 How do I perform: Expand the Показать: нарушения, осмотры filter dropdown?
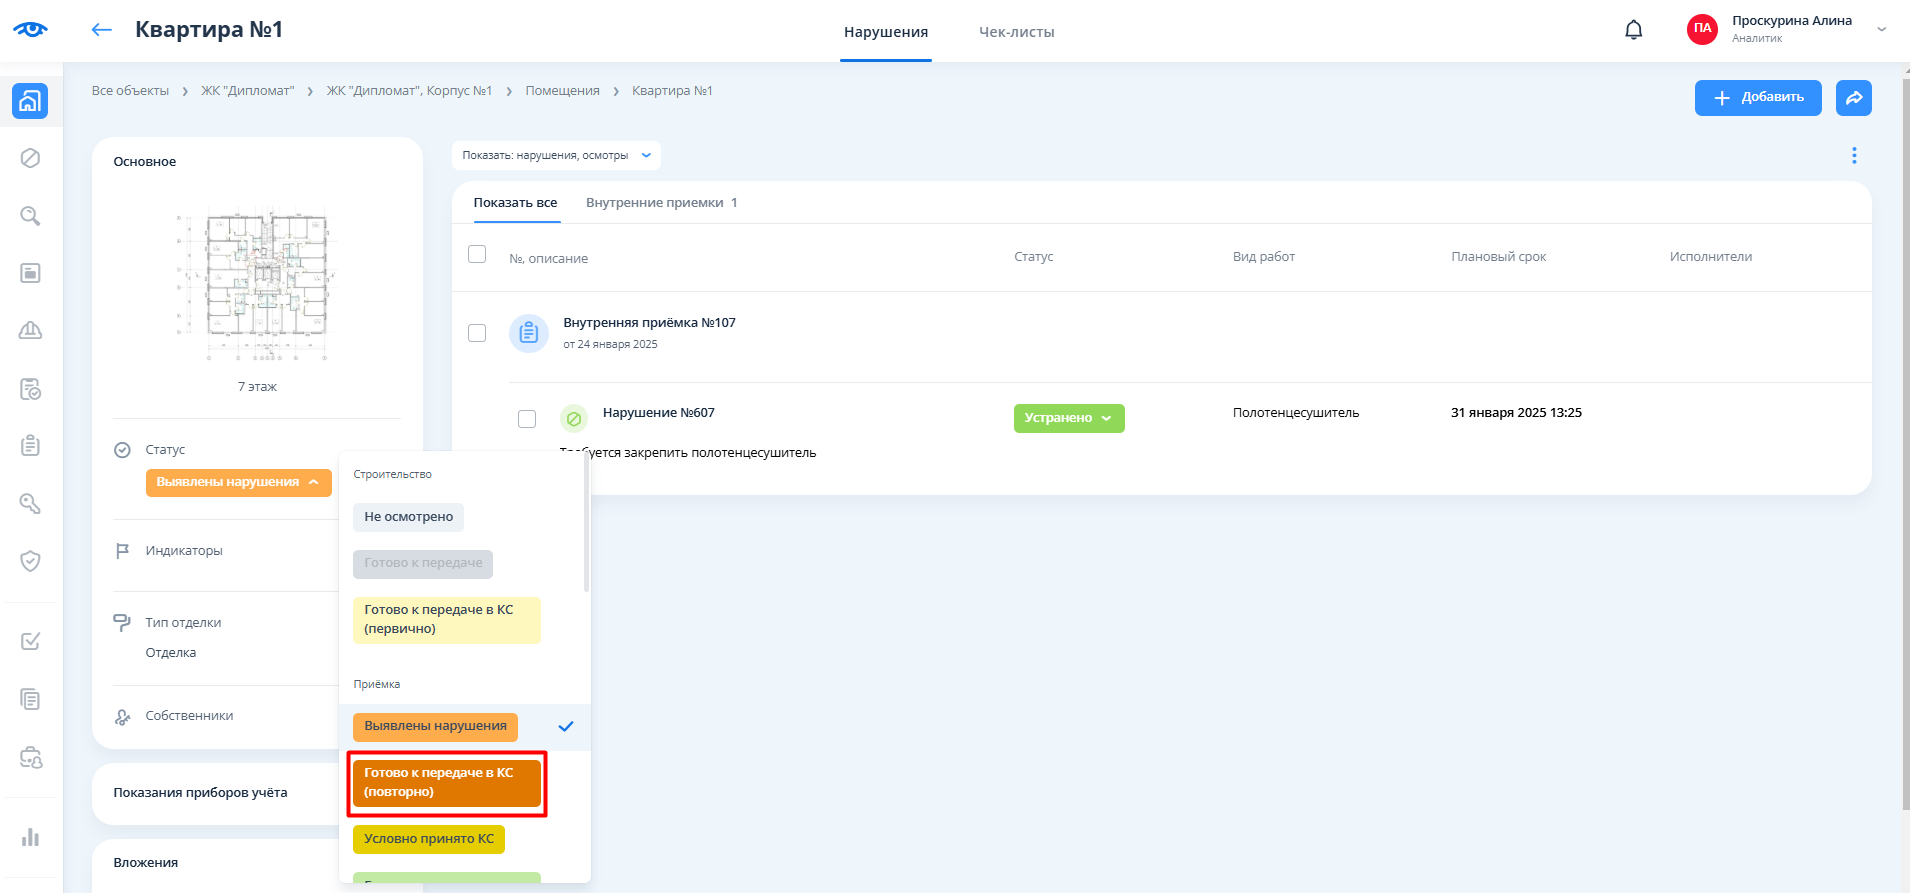click(x=556, y=156)
